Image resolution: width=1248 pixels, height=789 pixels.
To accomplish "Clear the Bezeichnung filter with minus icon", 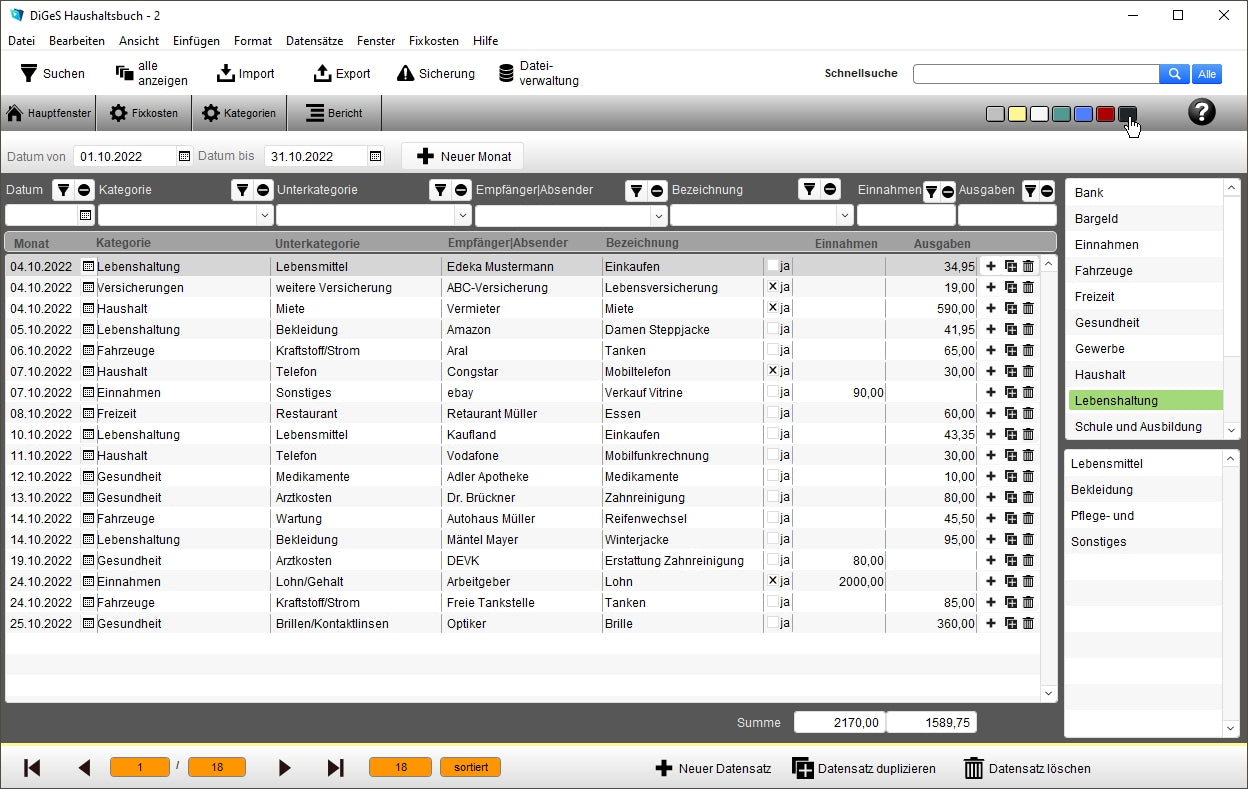I will pos(830,190).
